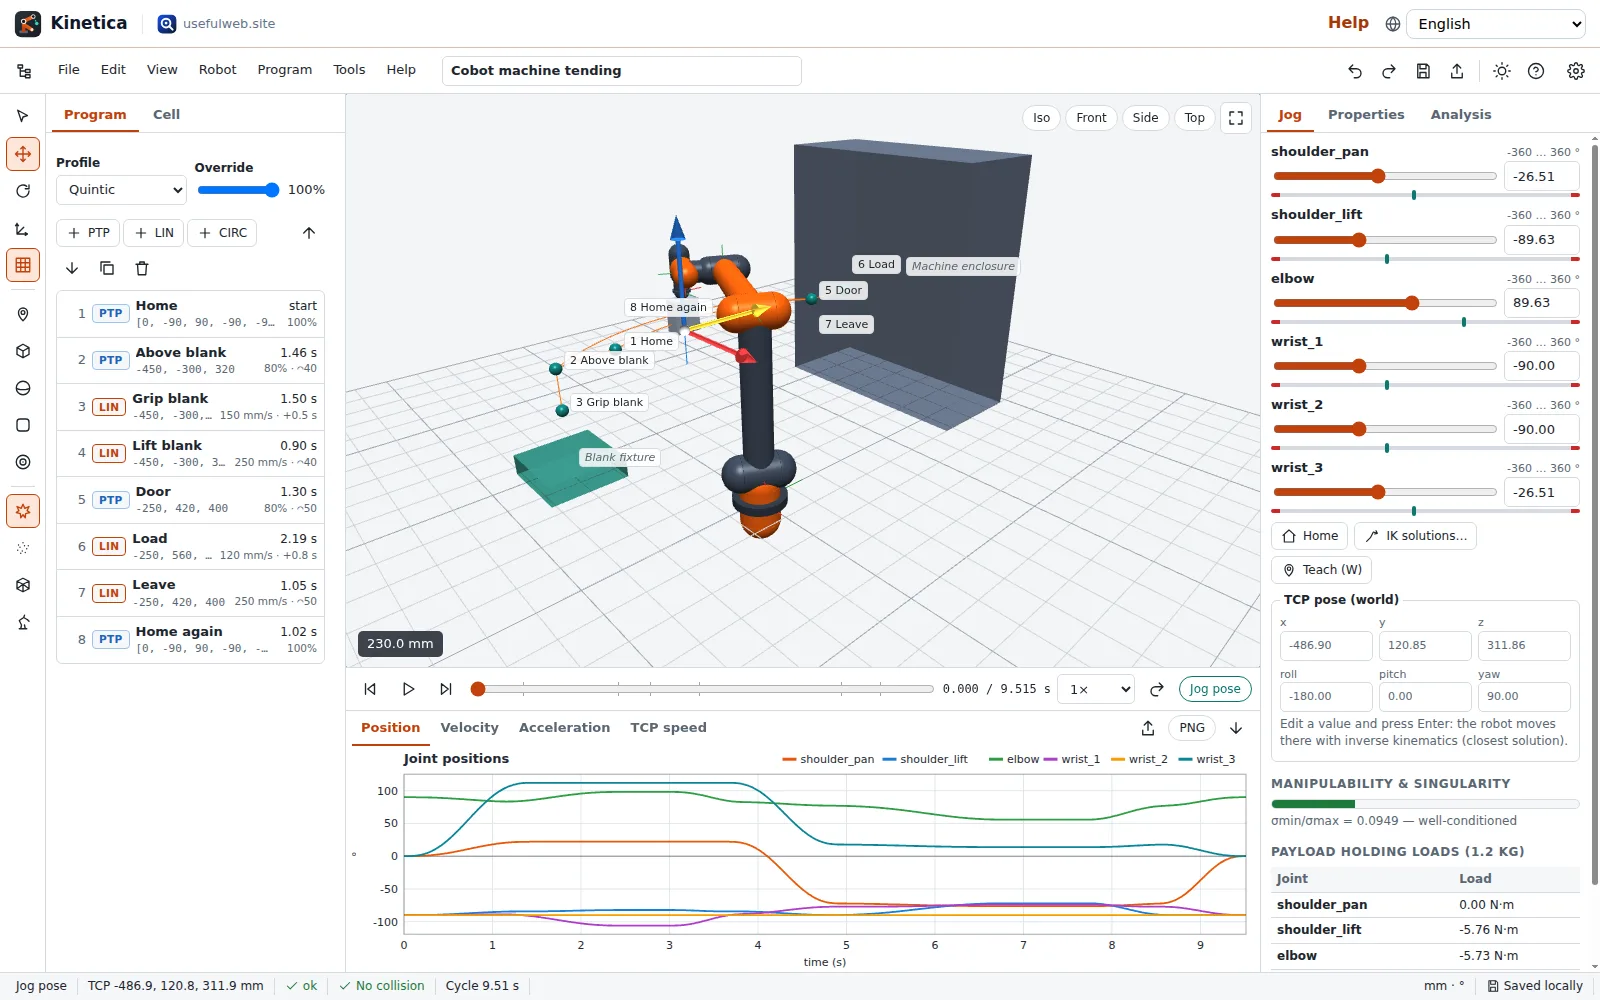Viewport: 1600px width, 1000px height.
Task: Click the TCP pose x value field
Action: (x=1326, y=646)
